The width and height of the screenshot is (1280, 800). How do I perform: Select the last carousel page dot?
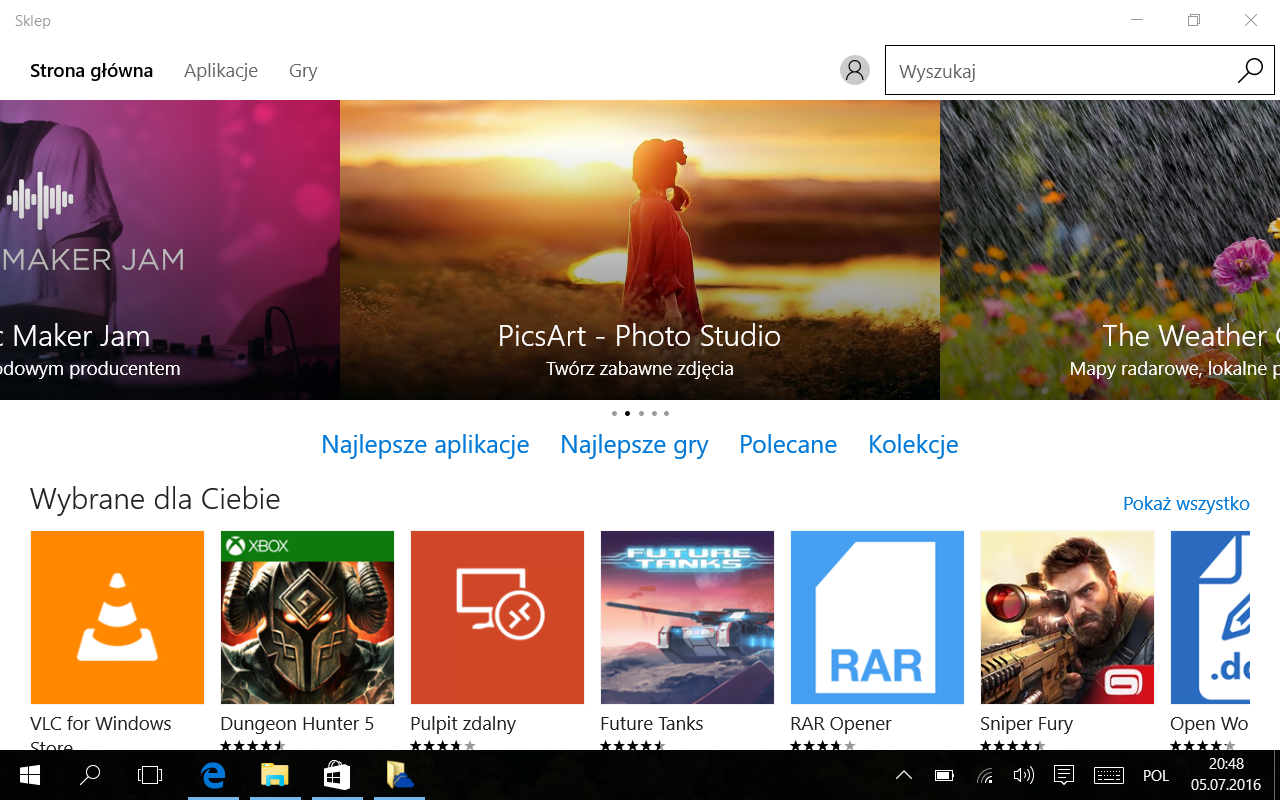pyautogui.click(x=666, y=413)
